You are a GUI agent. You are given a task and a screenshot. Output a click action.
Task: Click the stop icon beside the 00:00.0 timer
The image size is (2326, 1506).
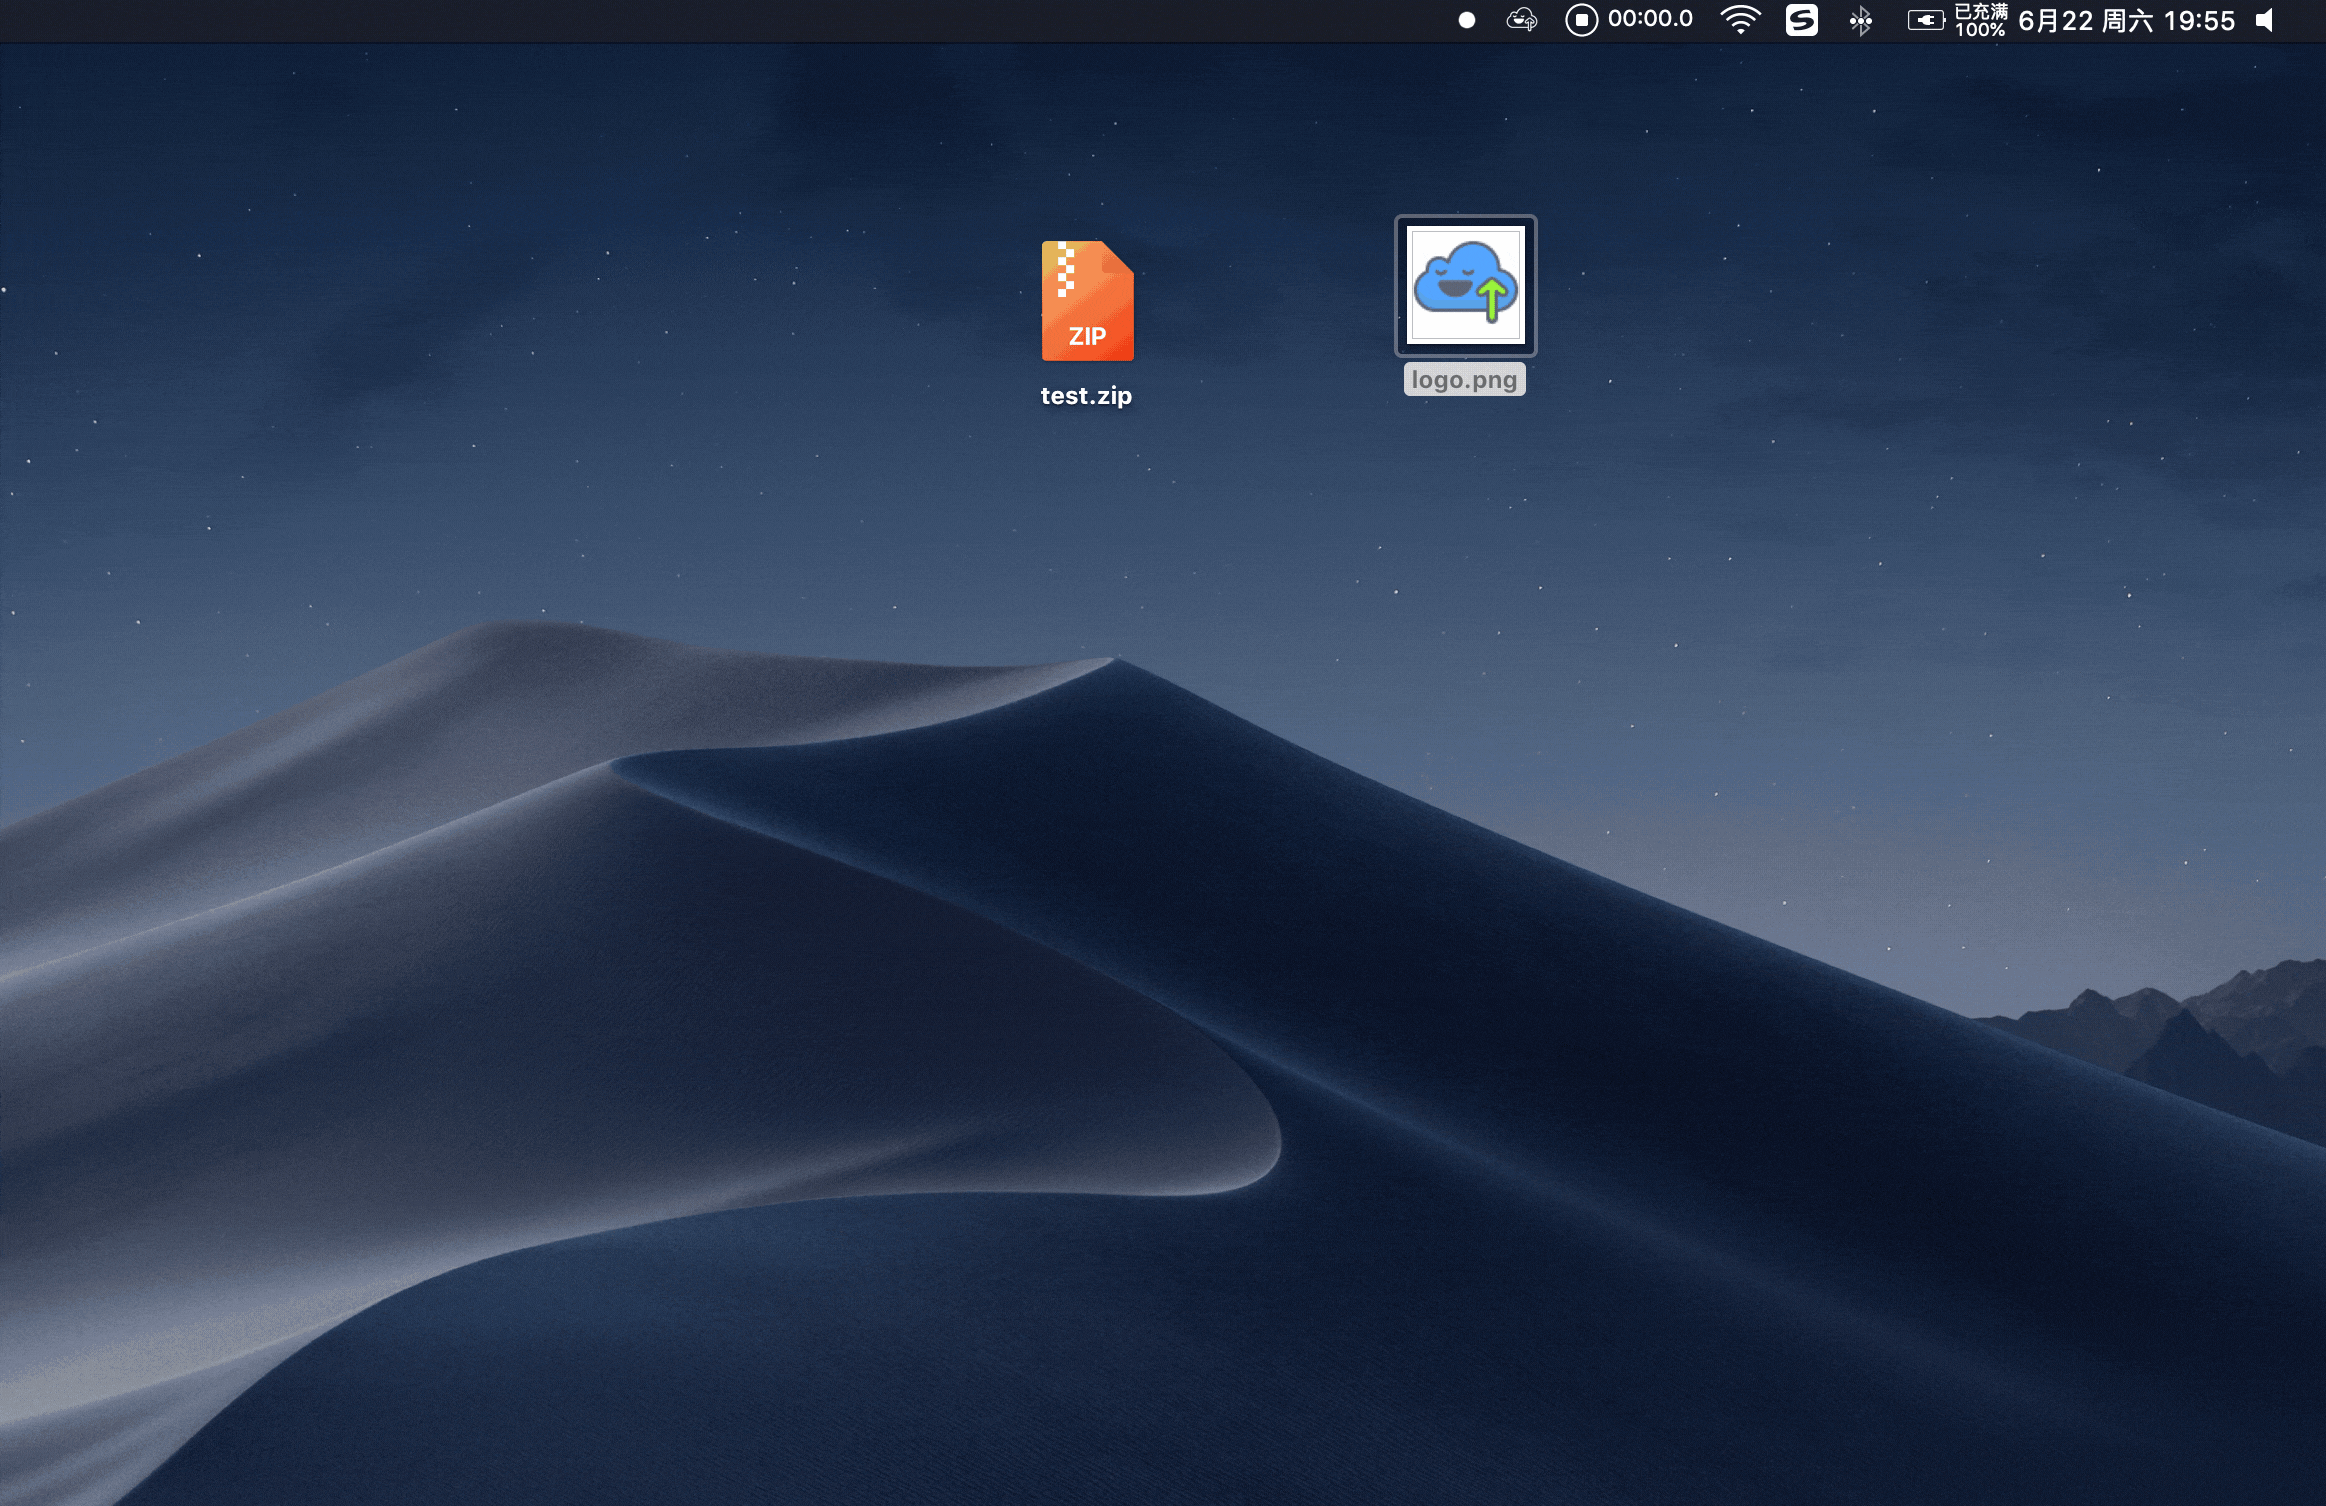coord(1583,19)
